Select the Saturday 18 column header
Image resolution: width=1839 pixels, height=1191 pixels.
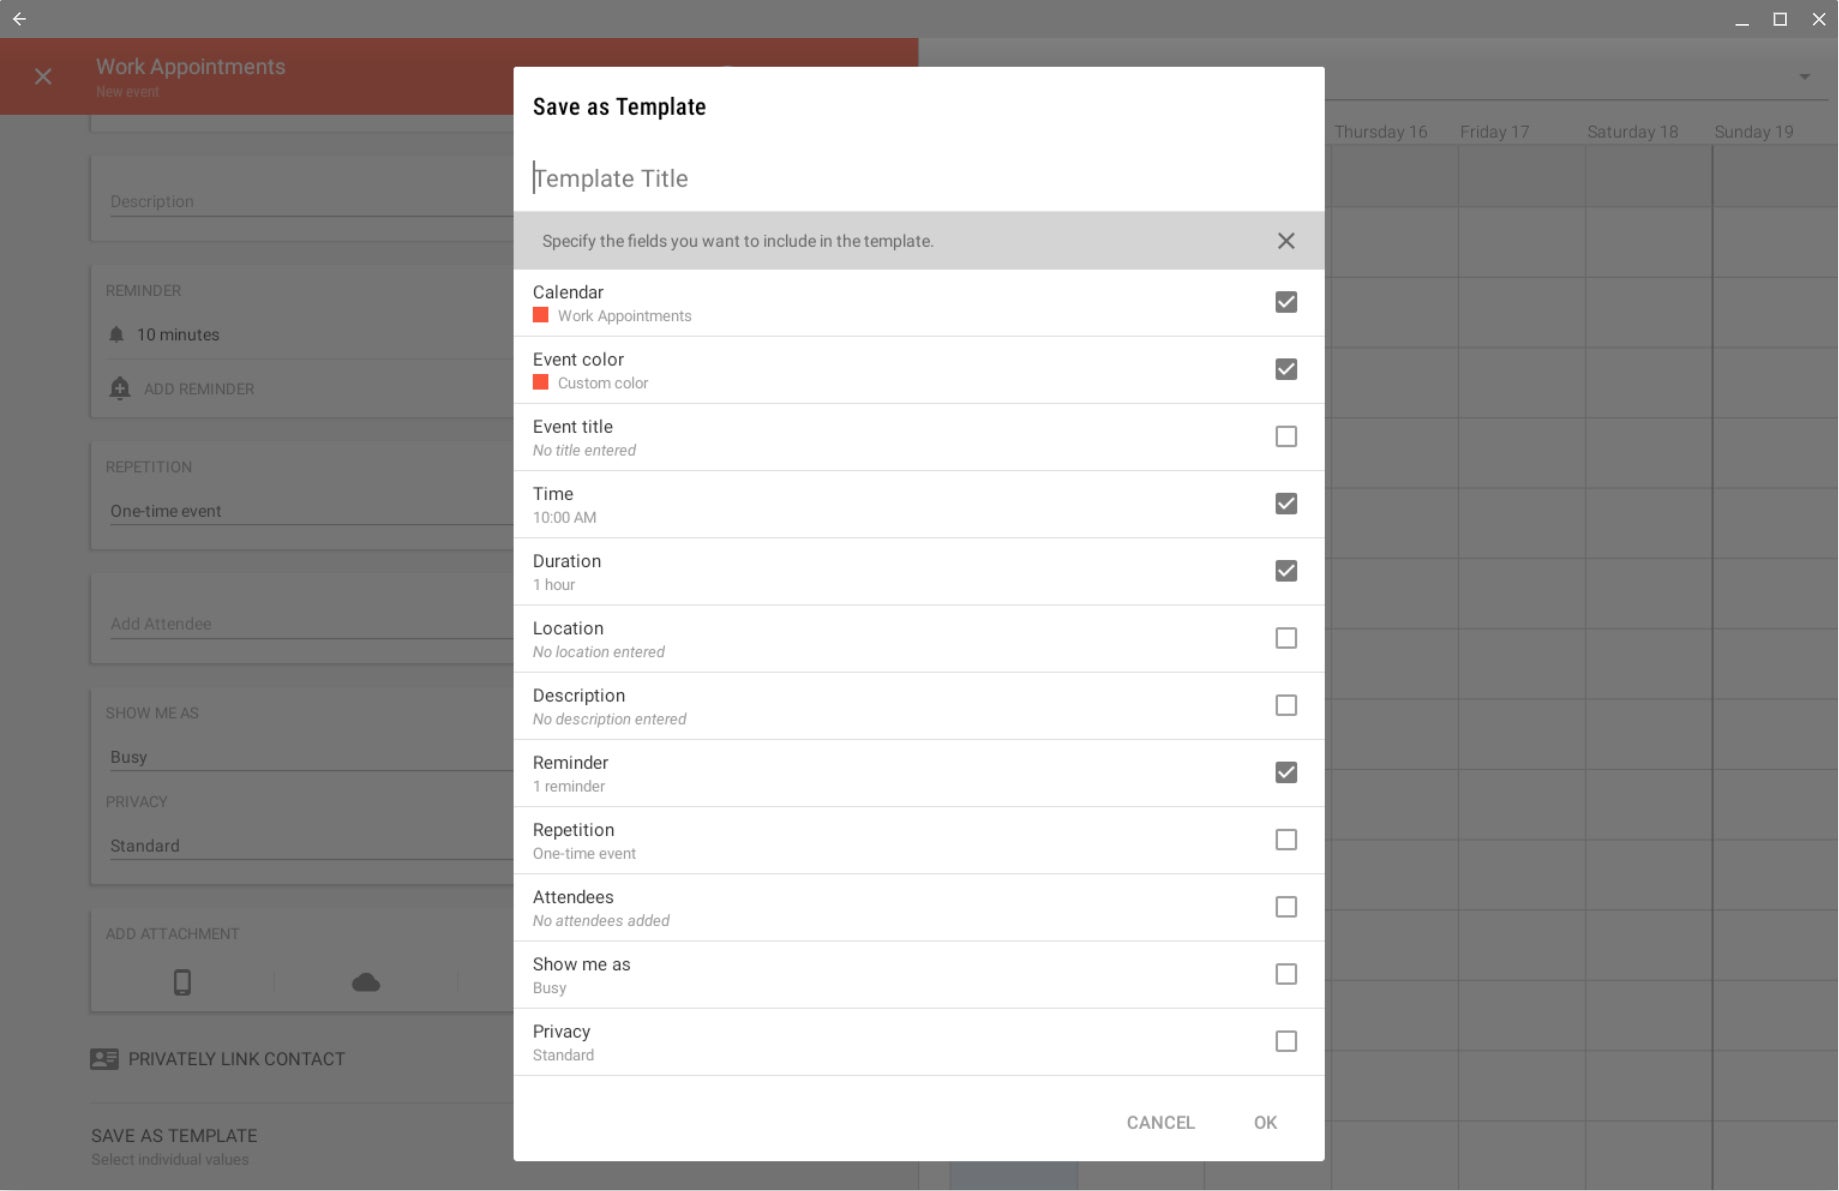click(x=1632, y=132)
